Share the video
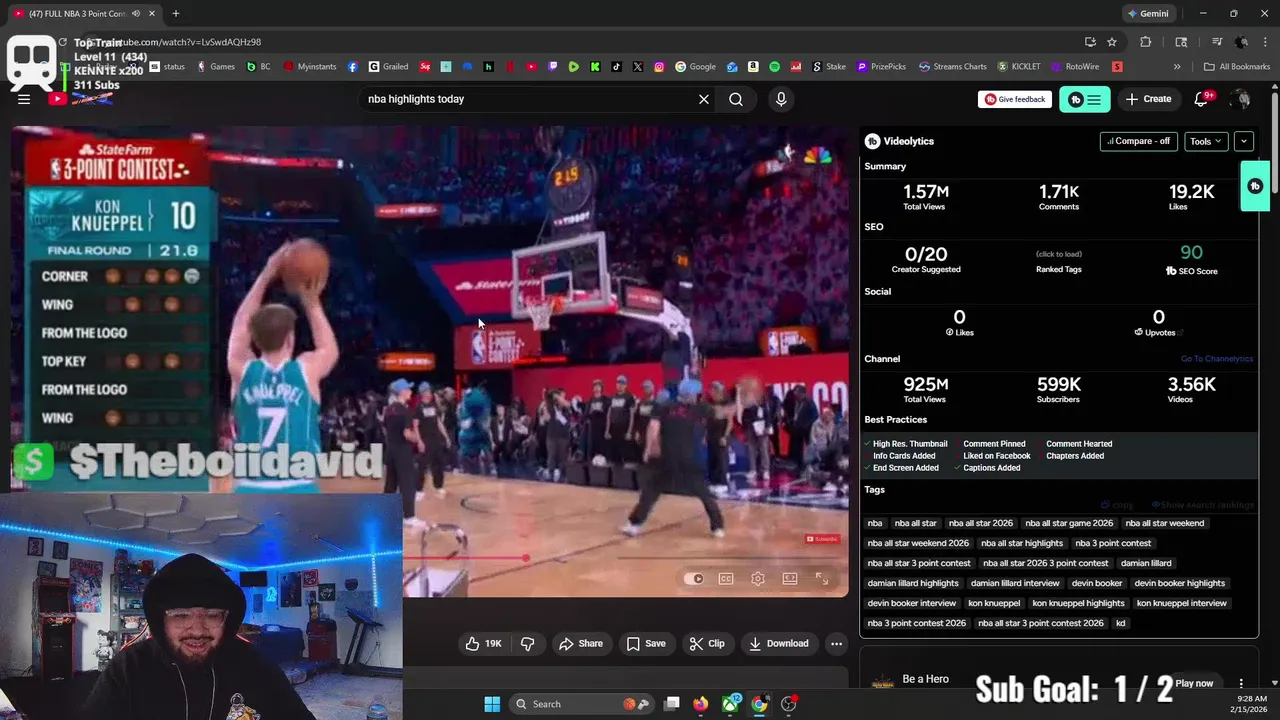The height and width of the screenshot is (720, 1280). 581,644
